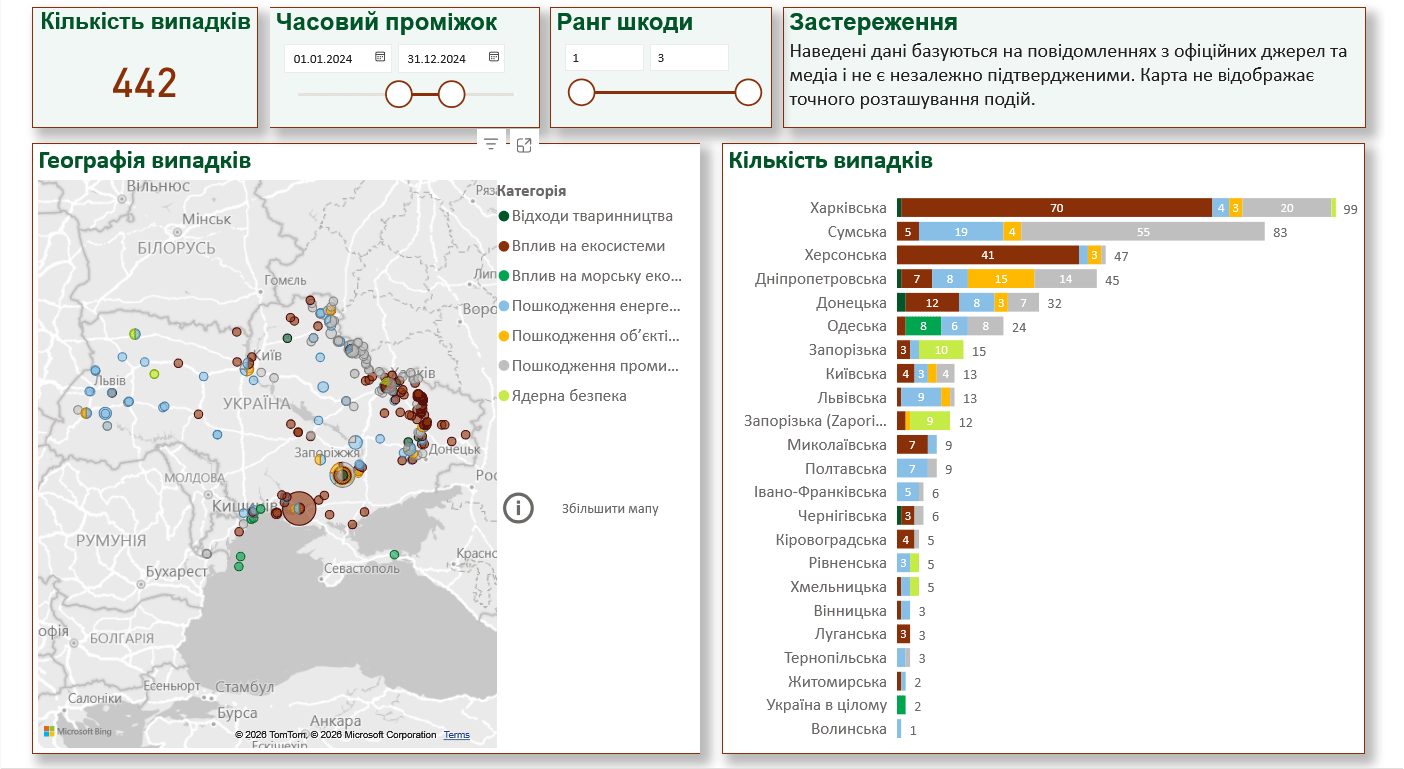Click the green map marker near Sevastopol
The image size is (1404, 769).
point(394,554)
